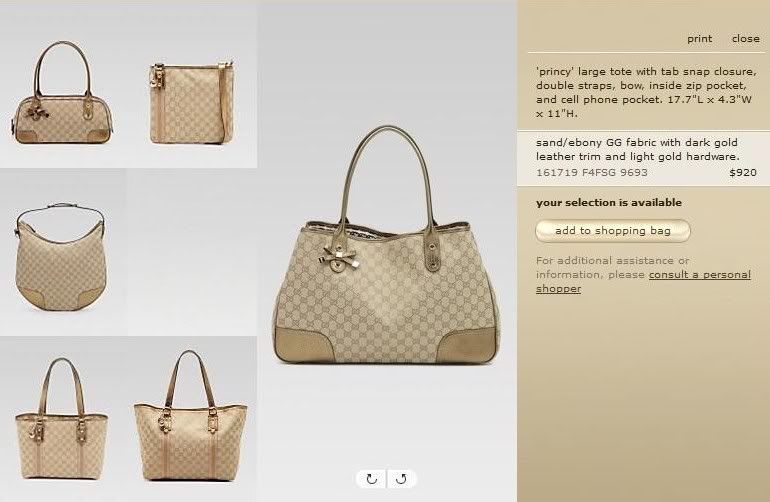Viewport: 770px width, 502px height.
Task: Click the 'your selection is available' message
Action: [609, 202]
